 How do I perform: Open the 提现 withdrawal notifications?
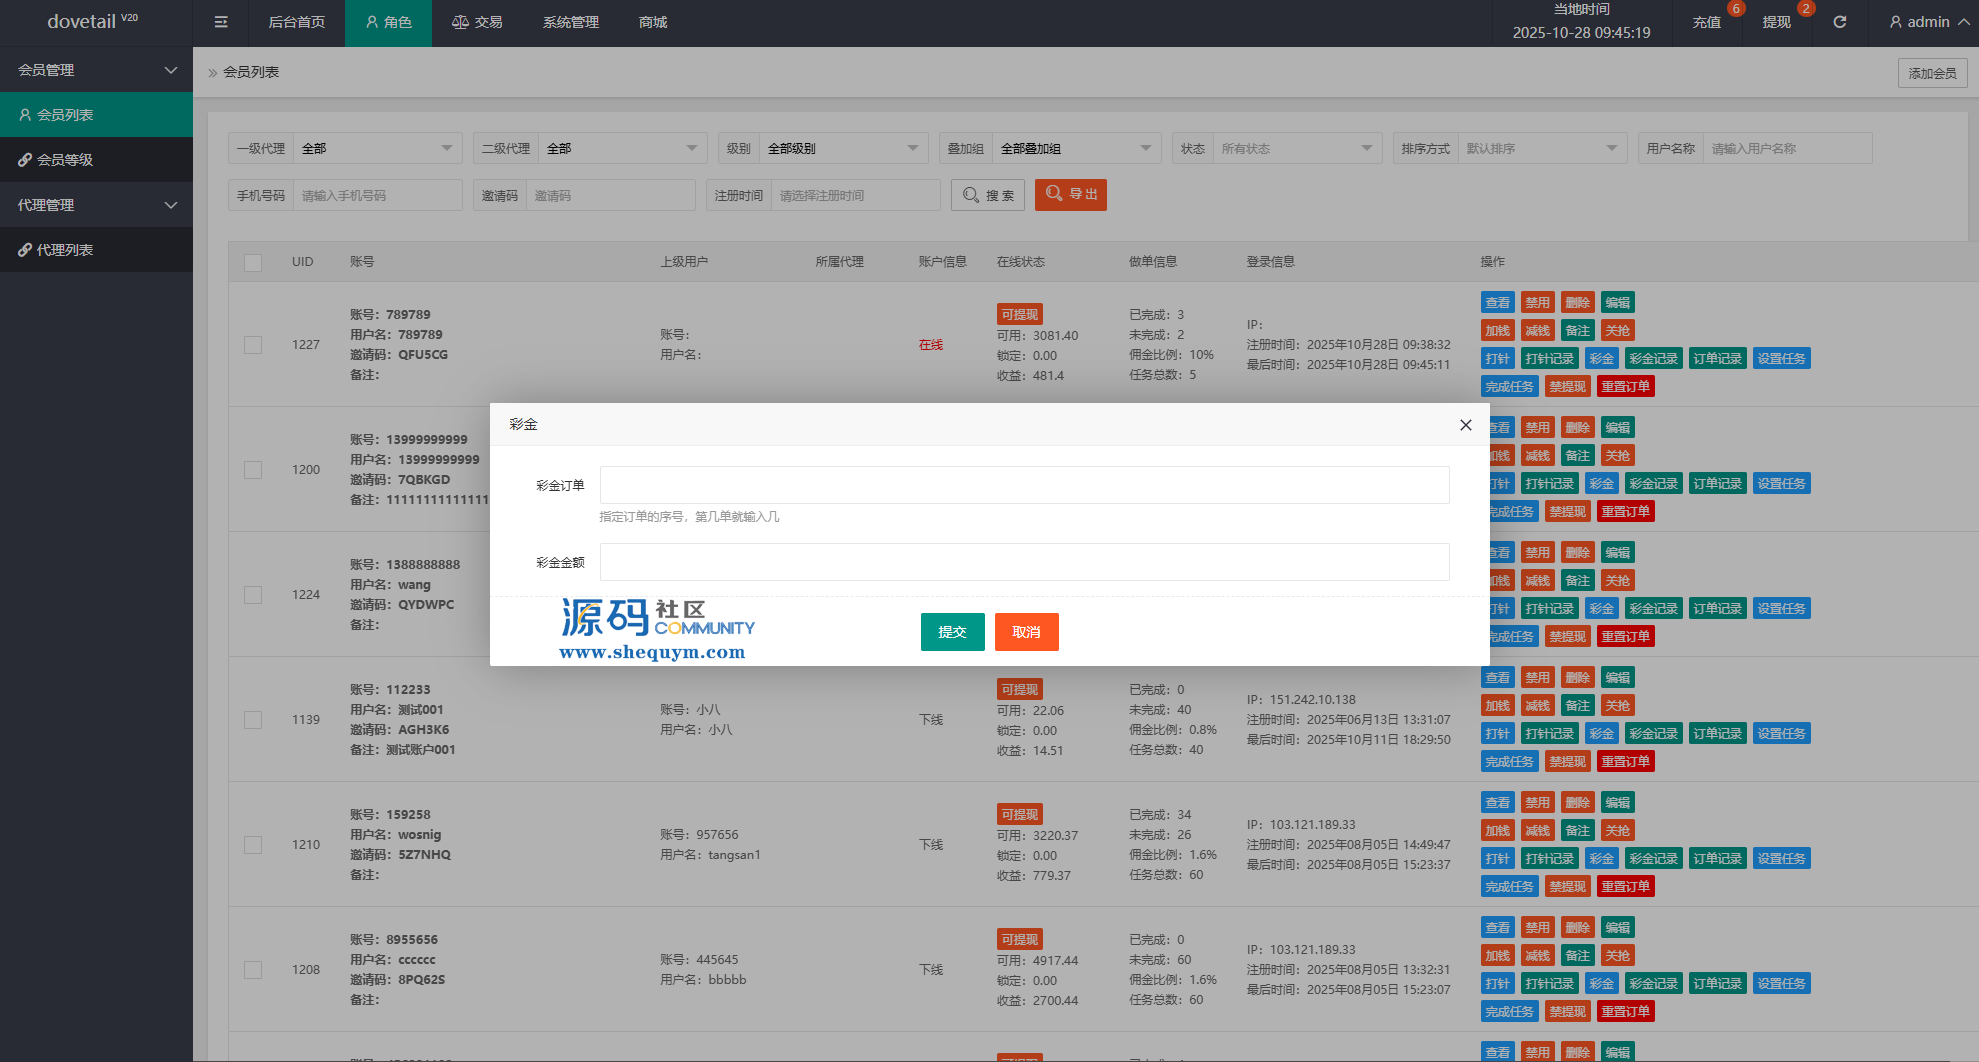[x=1776, y=22]
